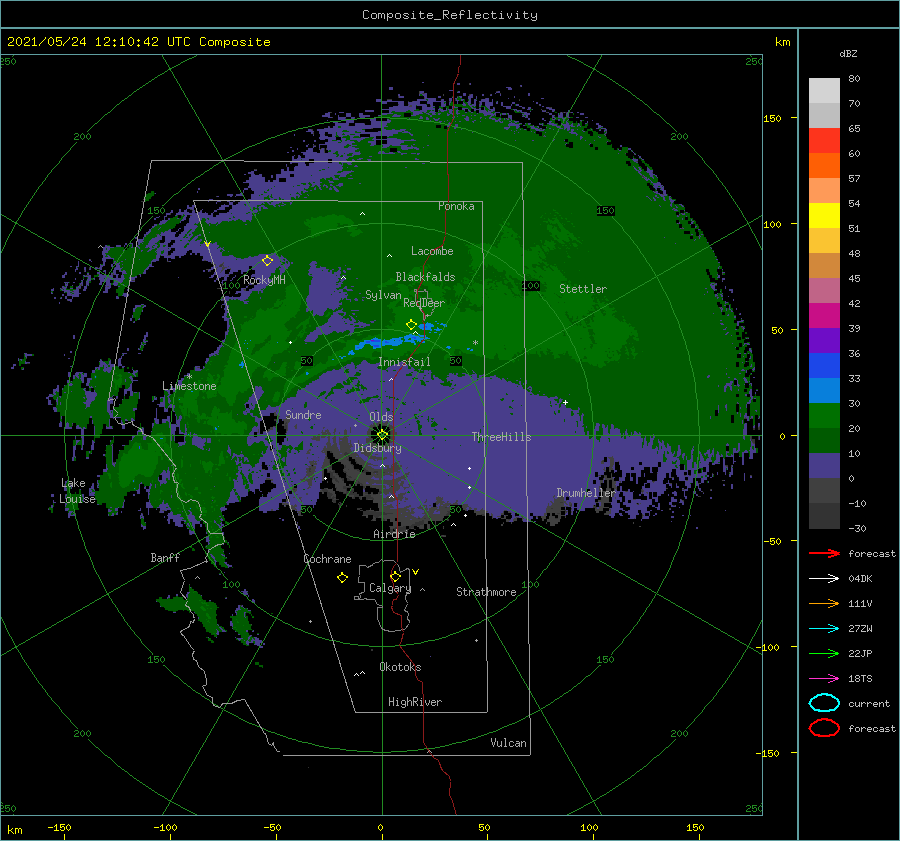This screenshot has width=900, height=841.
Task: Click the Sylvan label on map
Action: (383, 295)
